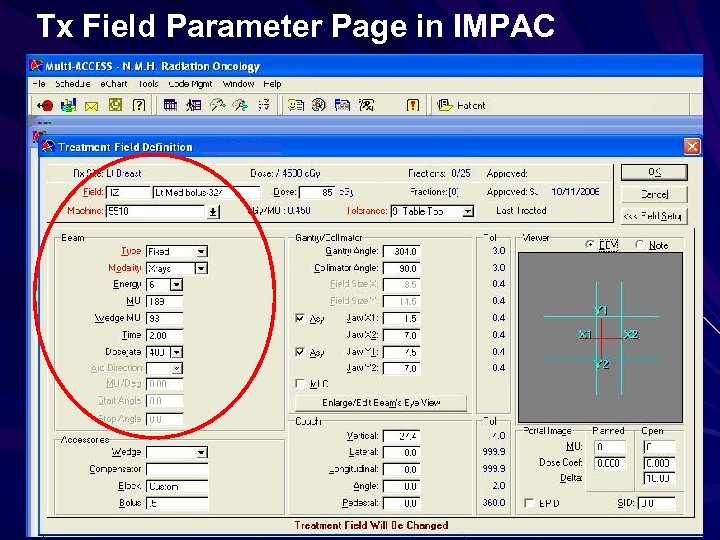720x540 pixels.
Task: Click the Multi-ACCESS title bar app icon
Action: pos(36,66)
